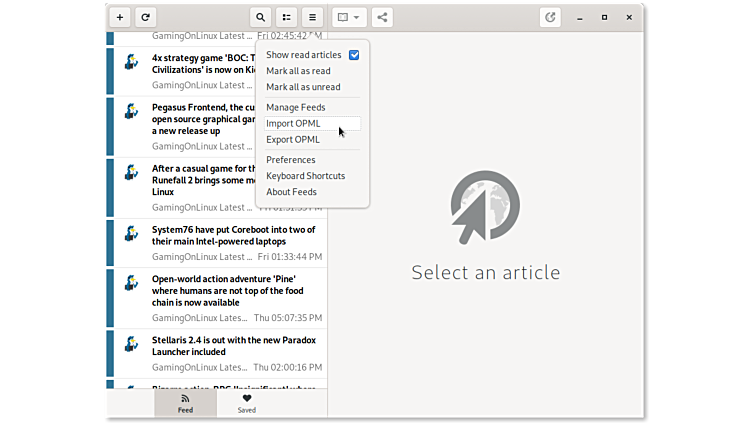Click Mark all as unread
The image size is (752, 423).
(303, 87)
